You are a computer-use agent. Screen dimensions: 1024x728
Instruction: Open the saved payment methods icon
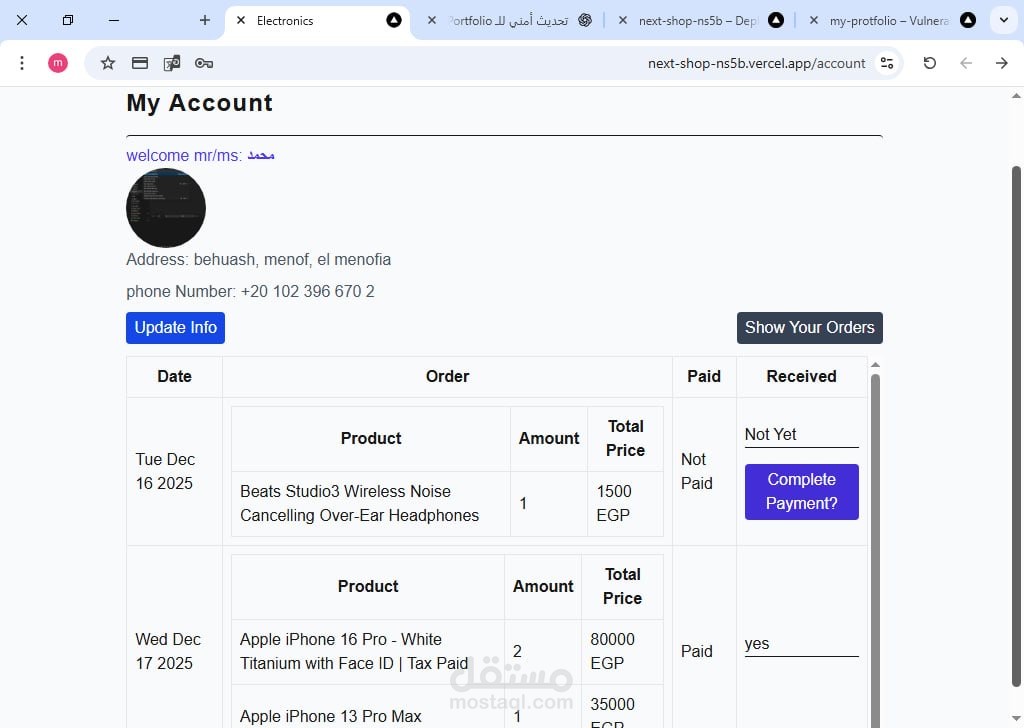coord(140,63)
